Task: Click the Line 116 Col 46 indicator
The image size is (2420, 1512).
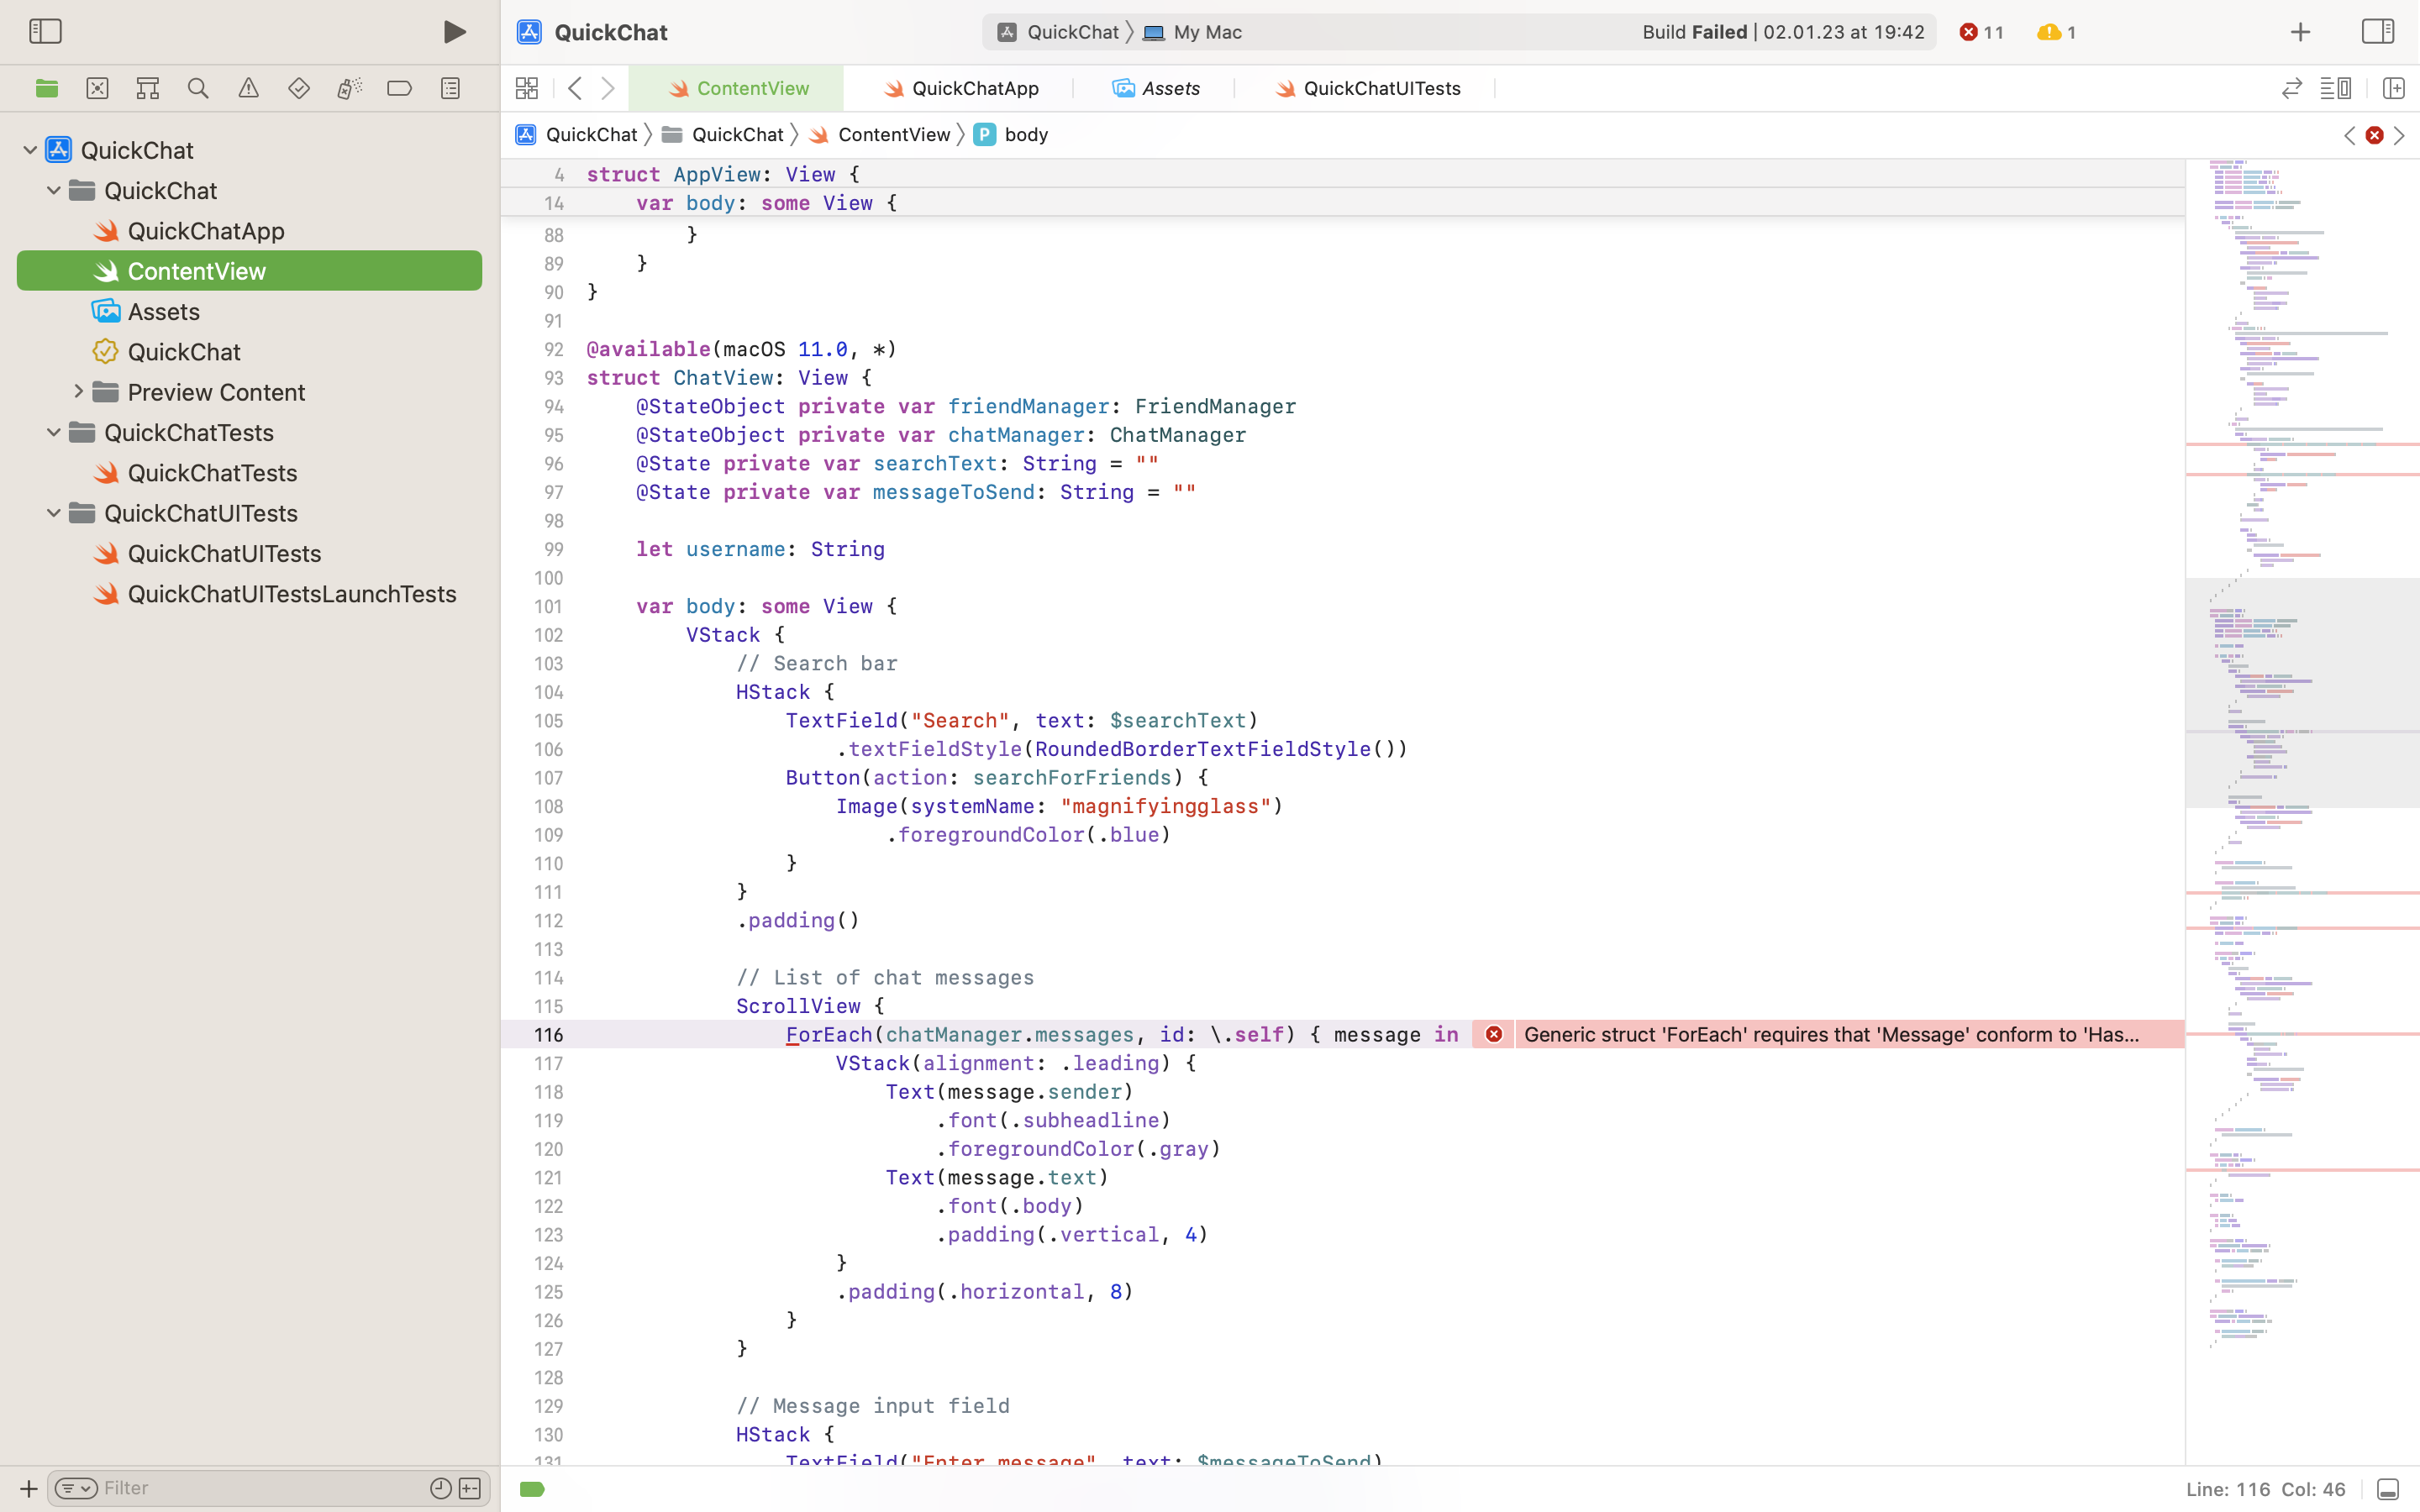Action: pos(2265,1489)
